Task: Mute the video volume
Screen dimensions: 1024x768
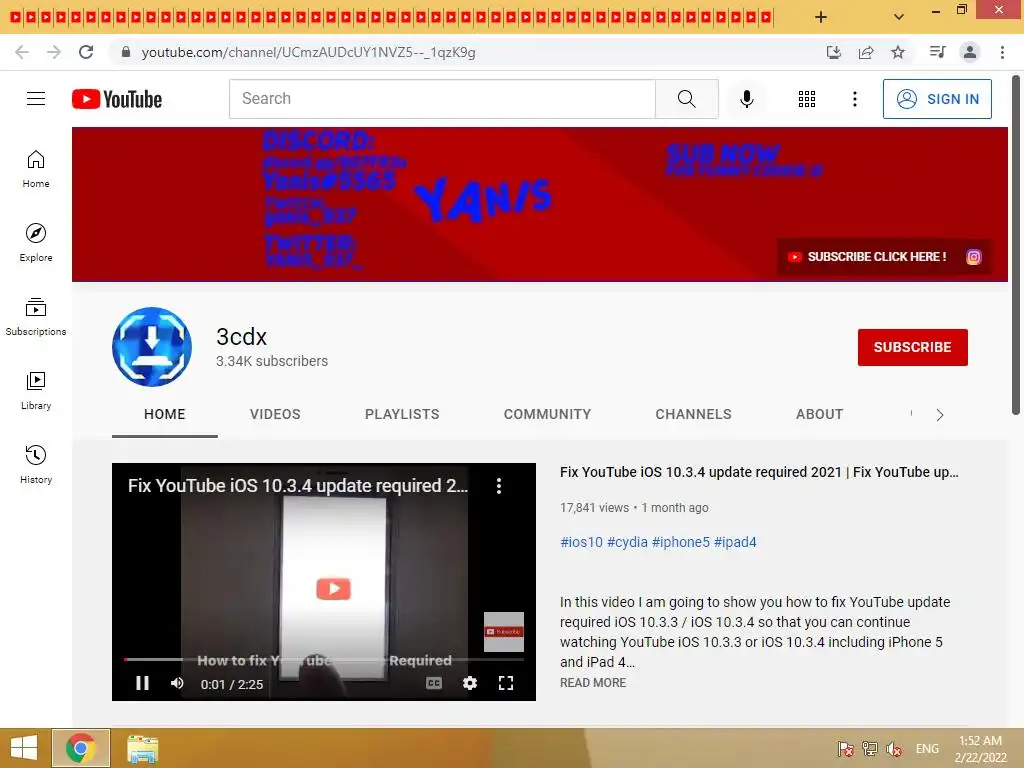Action: (177, 683)
